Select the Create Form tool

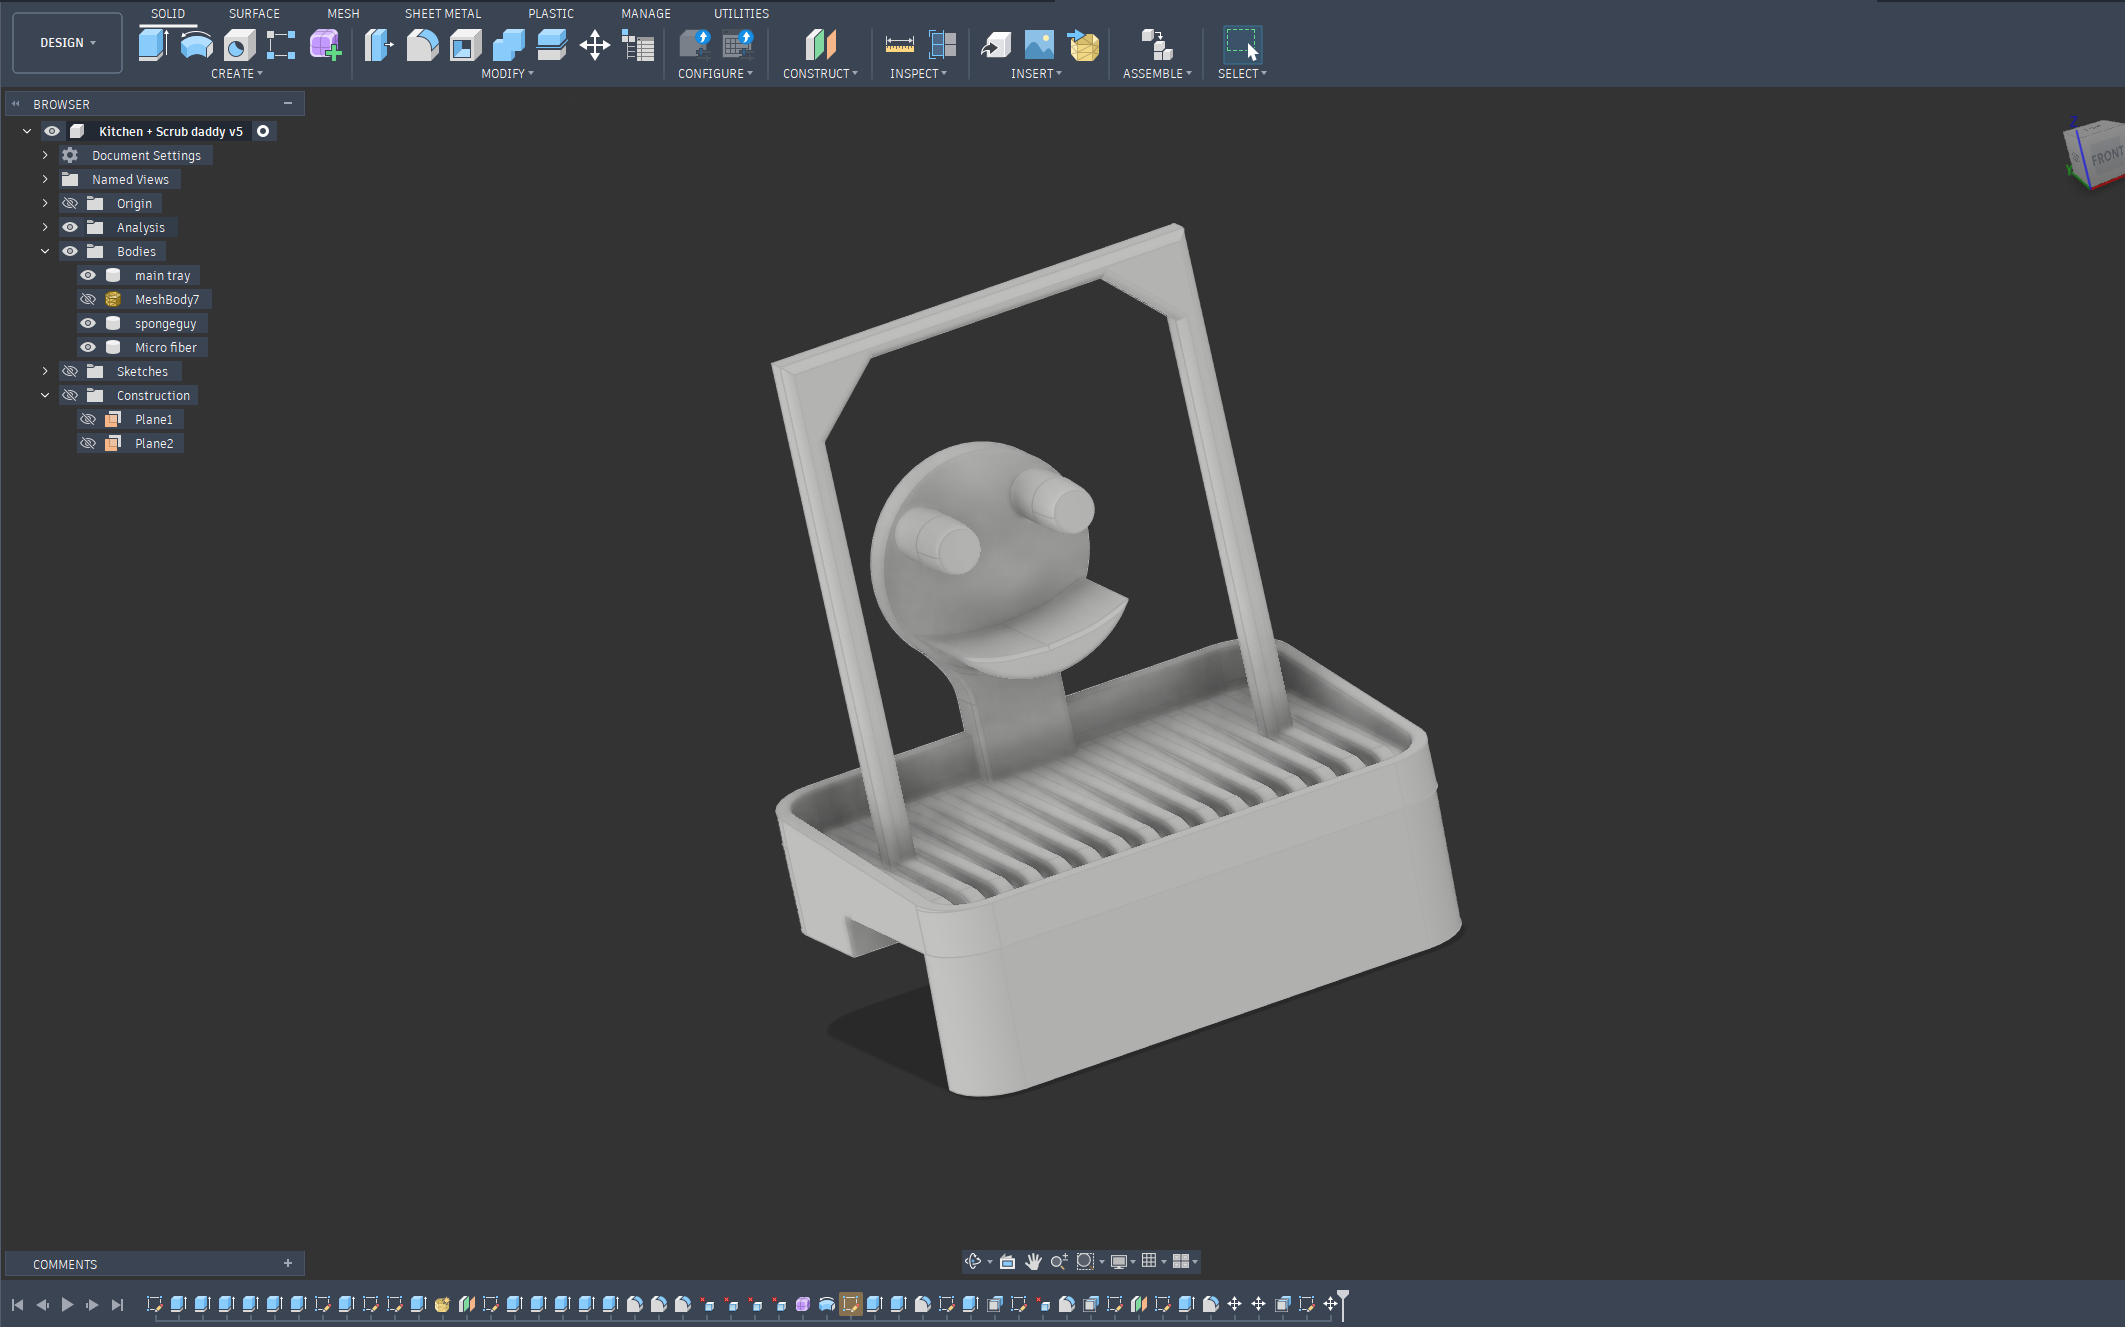325,45
